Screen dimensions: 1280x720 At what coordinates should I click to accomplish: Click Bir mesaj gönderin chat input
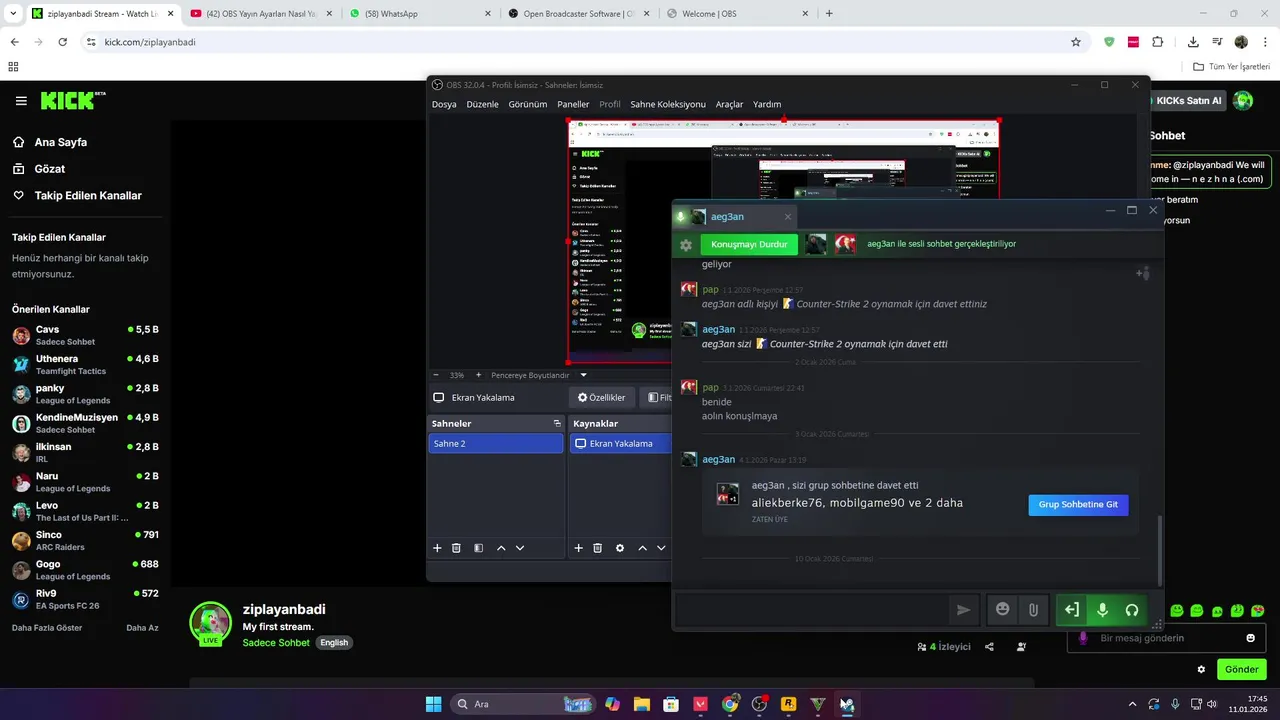pyautogui.click(x=1164, y=638)
